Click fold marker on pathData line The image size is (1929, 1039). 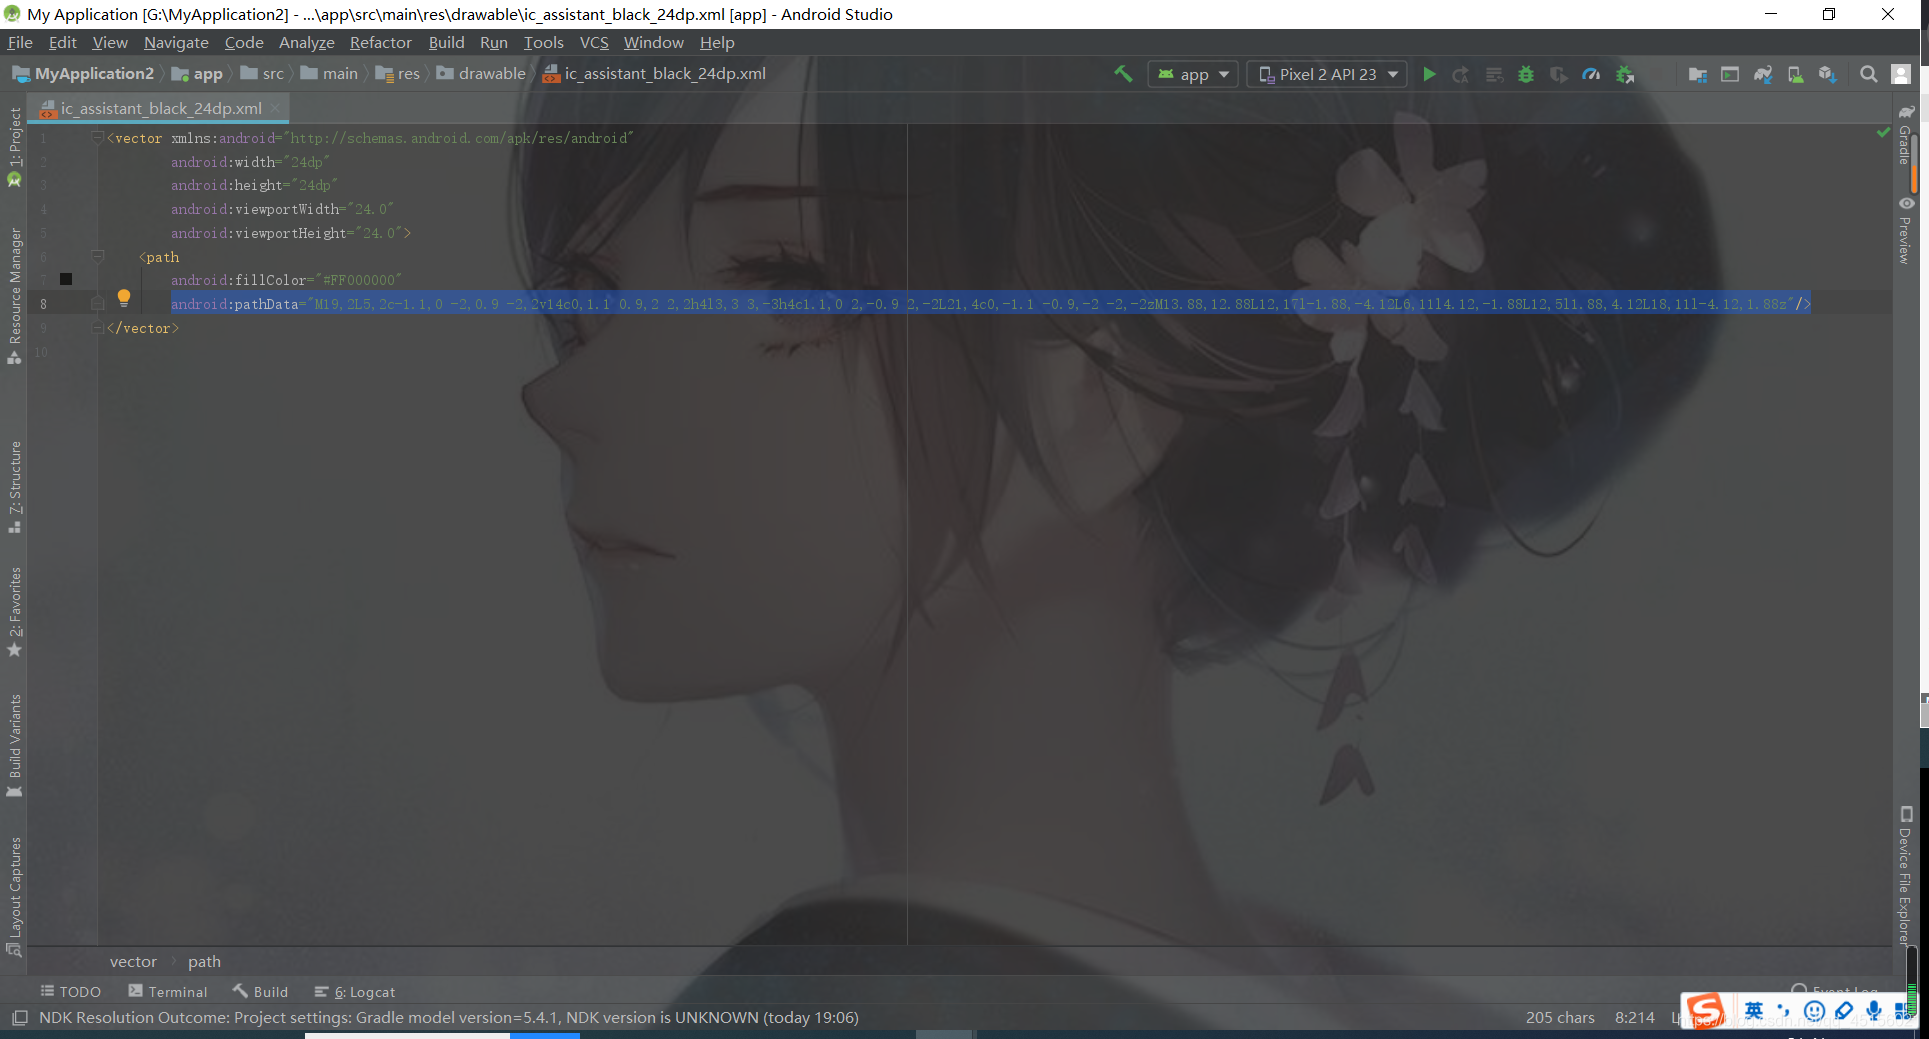[97, 303]
